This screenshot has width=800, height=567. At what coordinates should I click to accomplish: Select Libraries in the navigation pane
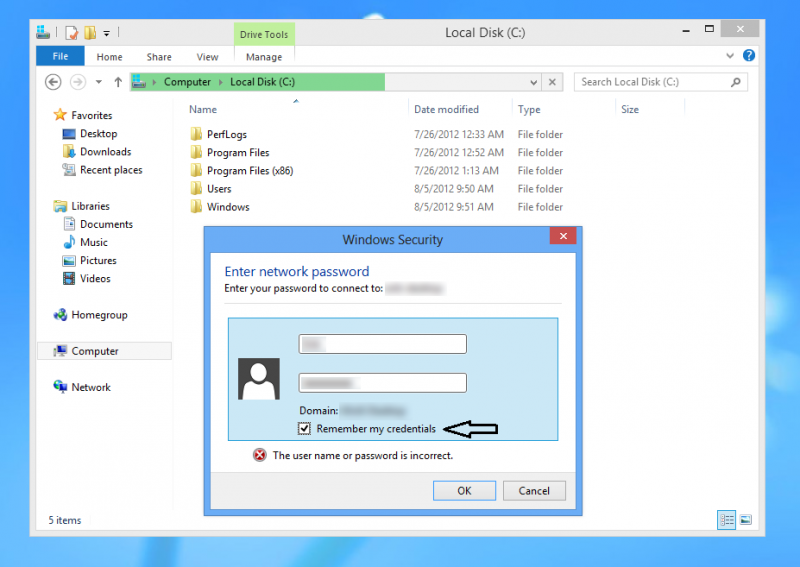coord(90,206)
